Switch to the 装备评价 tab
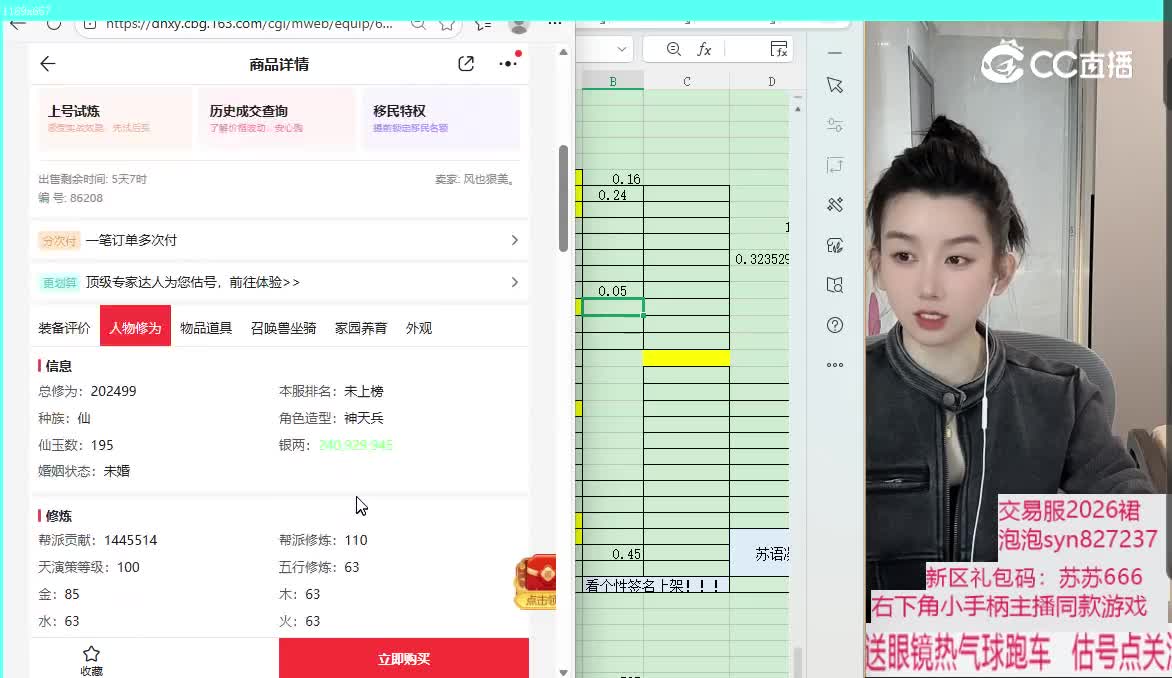Image resolution: width=1172 pixels, height=678 pixels. pos(64,328)
